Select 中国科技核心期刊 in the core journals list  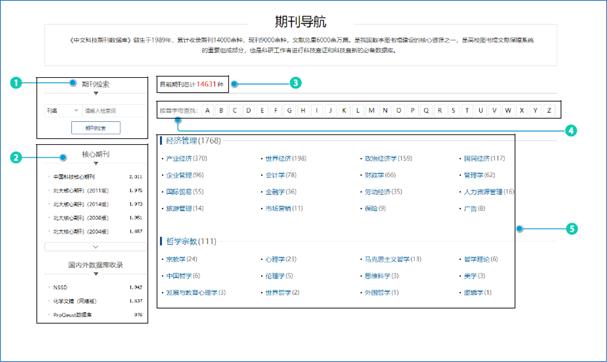74,177
